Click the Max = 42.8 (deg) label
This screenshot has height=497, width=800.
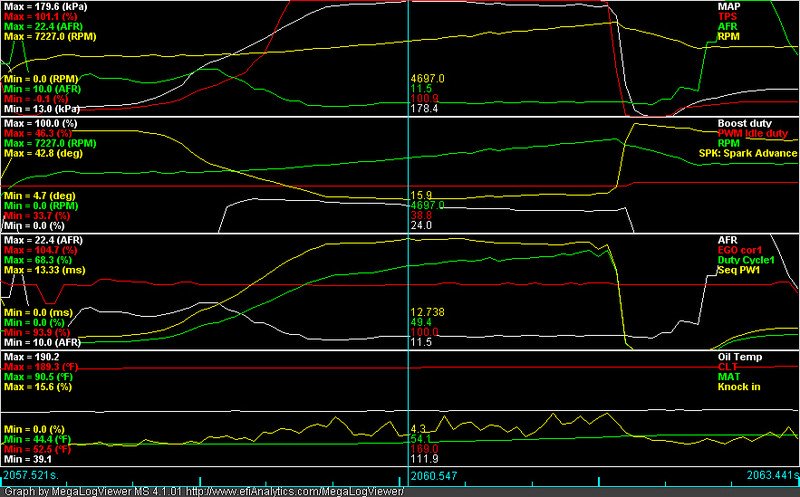tap(43, 154)
